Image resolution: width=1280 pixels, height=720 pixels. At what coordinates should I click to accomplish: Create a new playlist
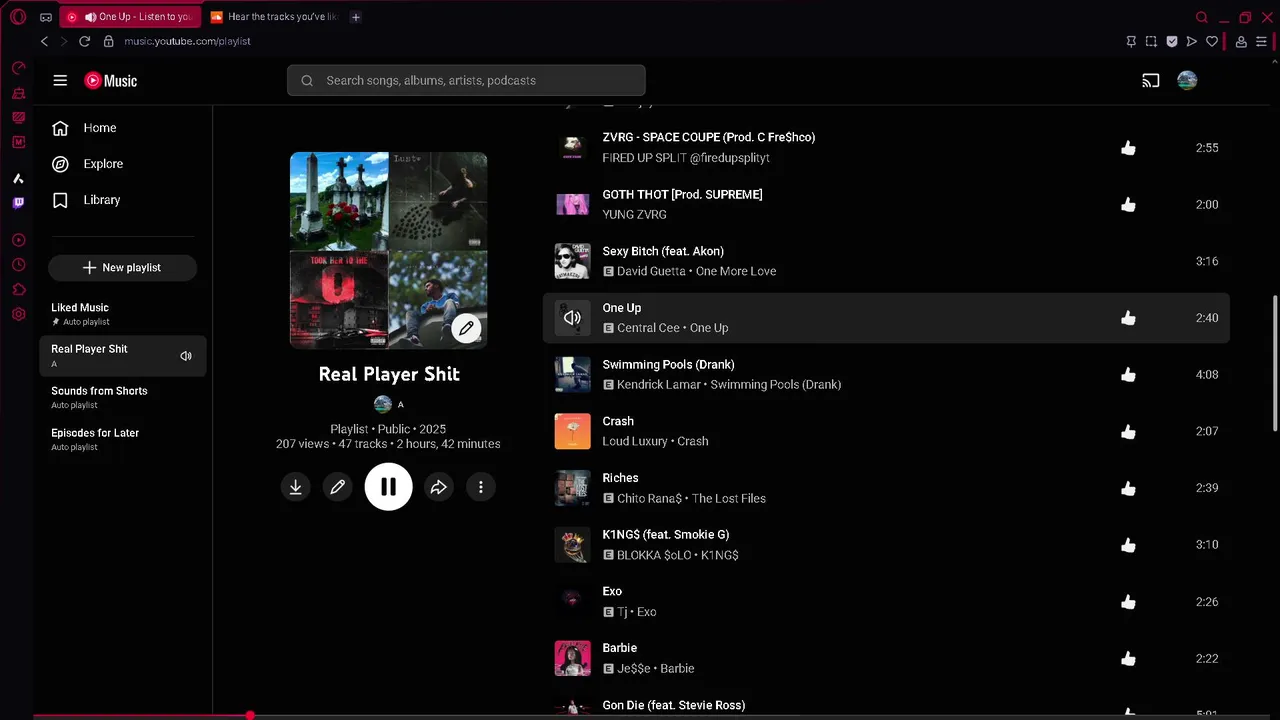(x=122, y=268)
